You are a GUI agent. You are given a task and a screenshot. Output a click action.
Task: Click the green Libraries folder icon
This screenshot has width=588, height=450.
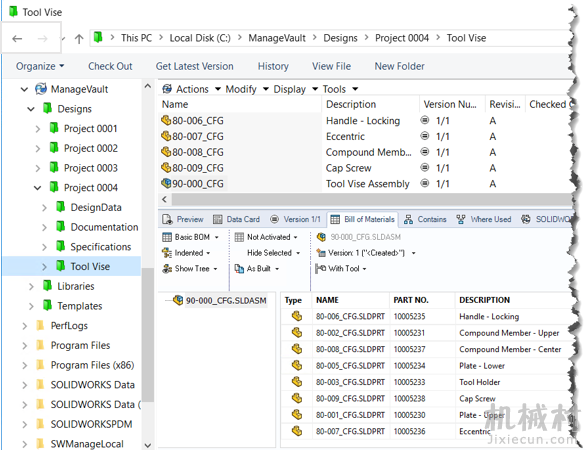pos(47,286)
